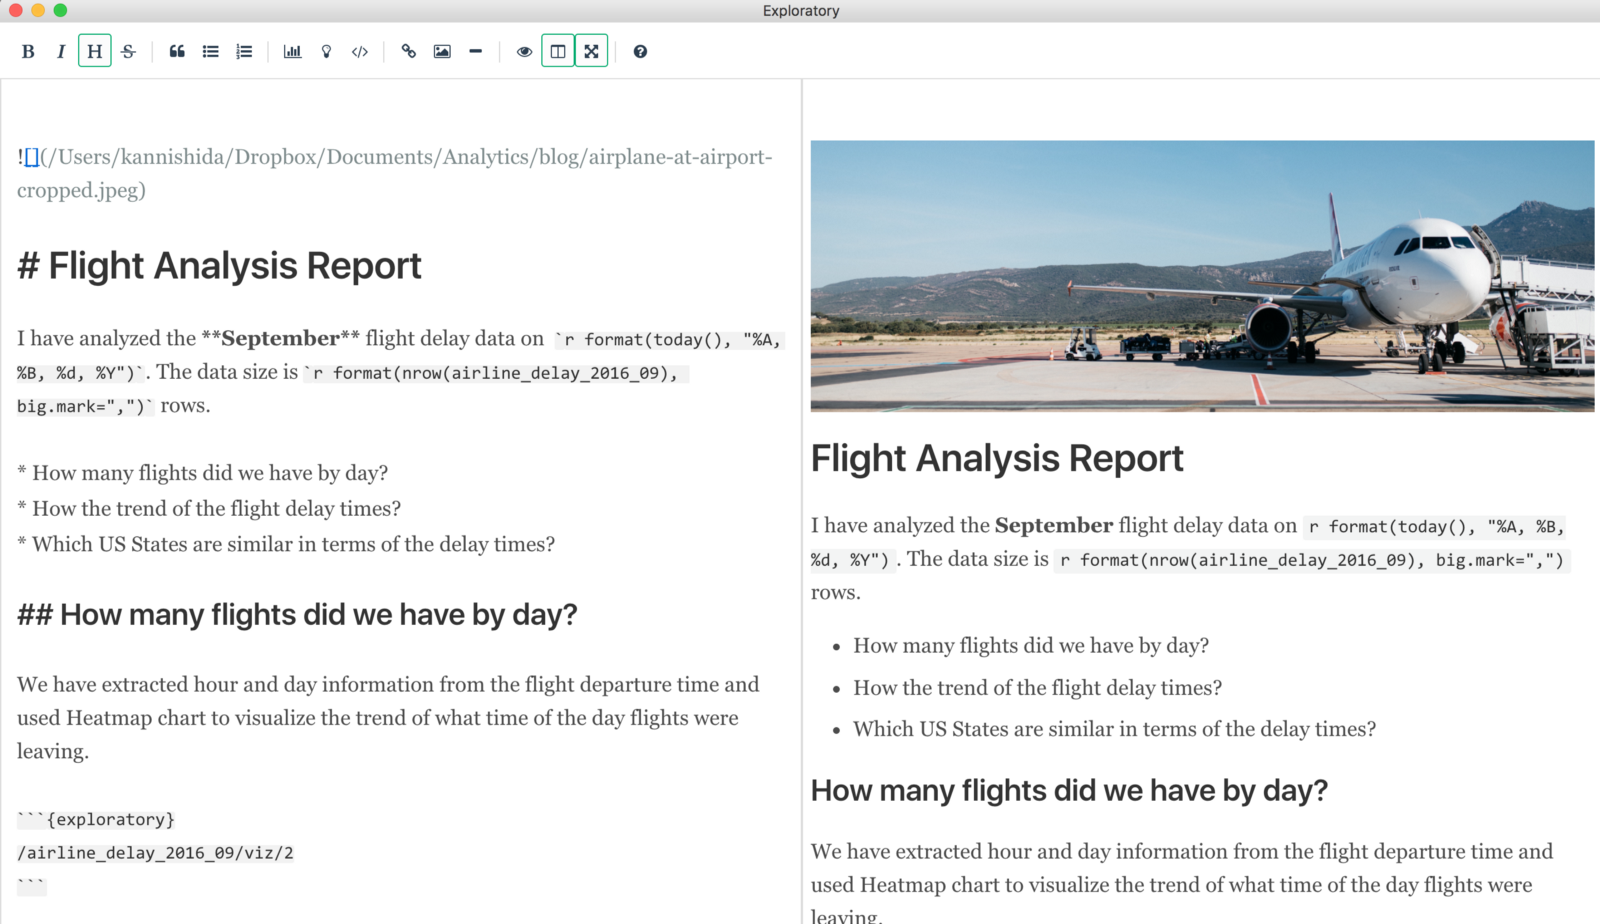Insert a blockquote

tap(177, 52)
